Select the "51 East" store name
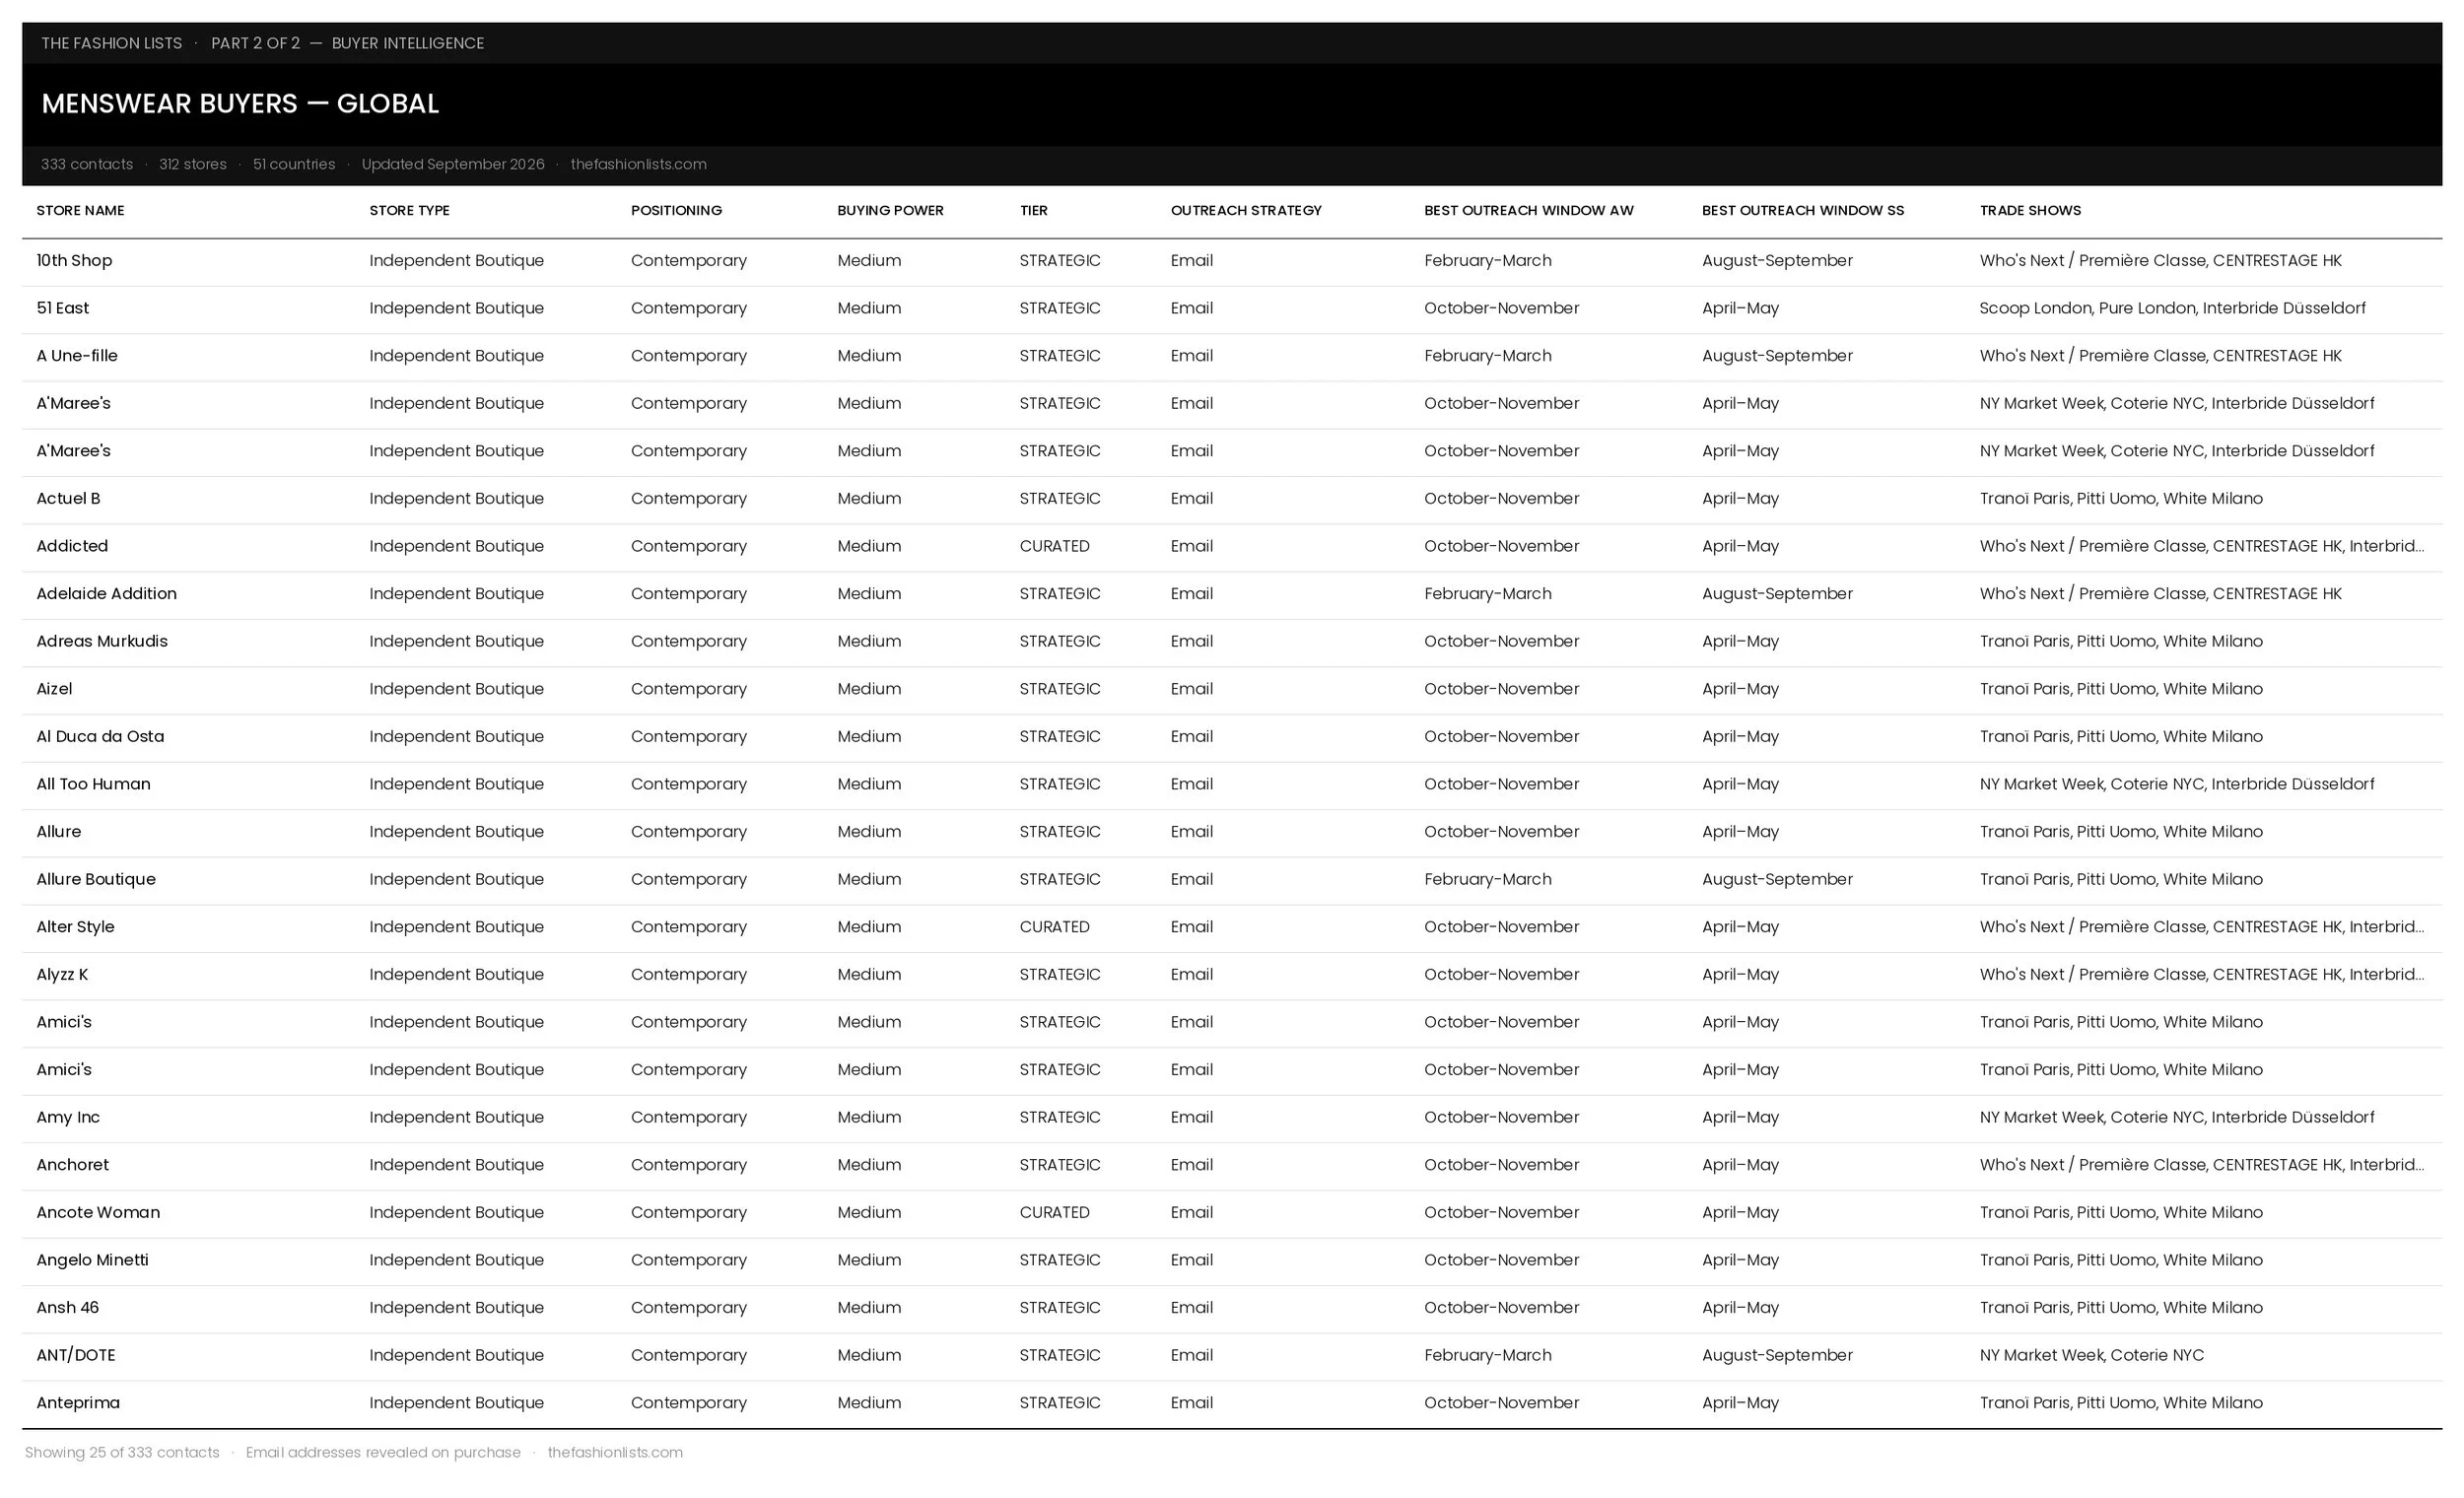Screen dimensions: 2464x1498 [x=62, y=308]
